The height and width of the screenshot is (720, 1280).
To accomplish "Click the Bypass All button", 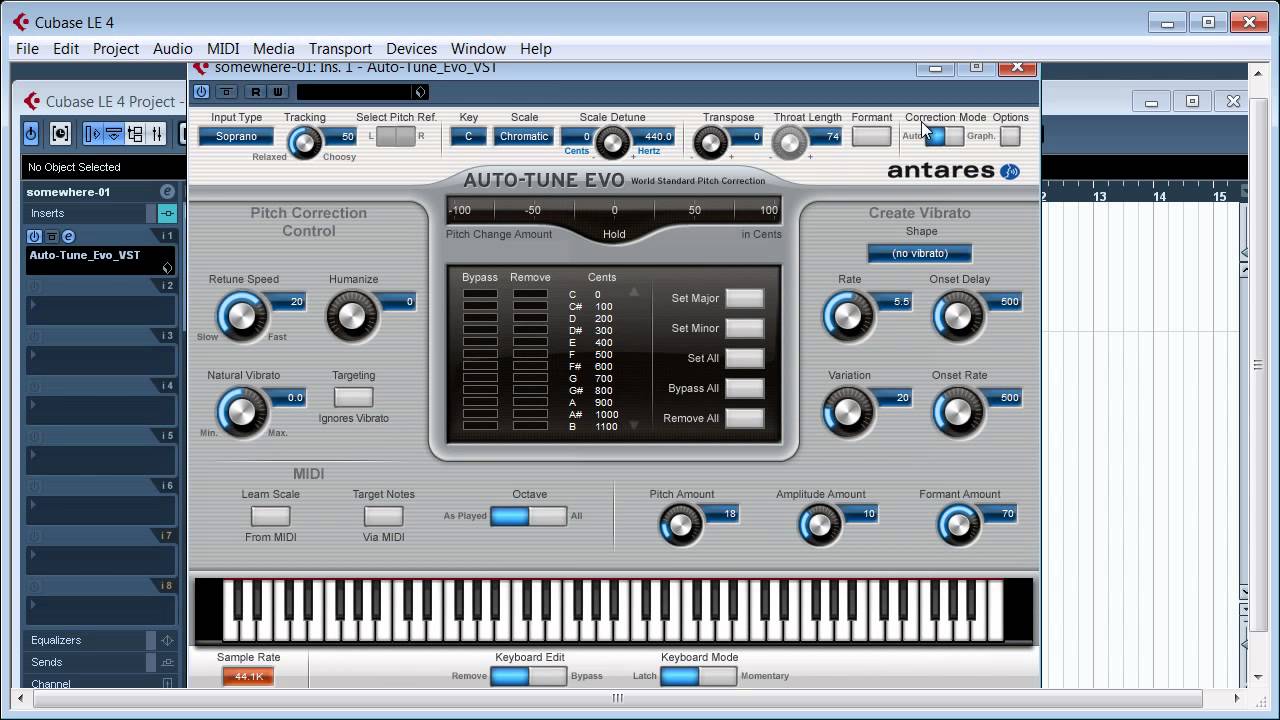I will (x=744, y=388).
